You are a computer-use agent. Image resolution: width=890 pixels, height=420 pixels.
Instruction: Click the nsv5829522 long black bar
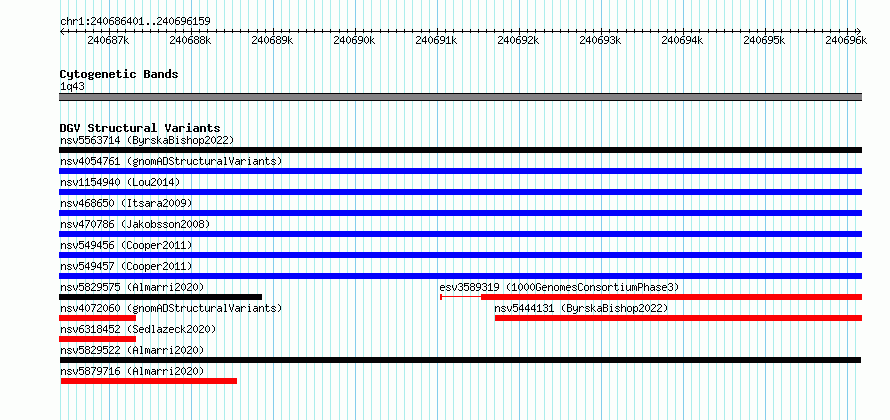pyautogui.click(x=460, y=360)
